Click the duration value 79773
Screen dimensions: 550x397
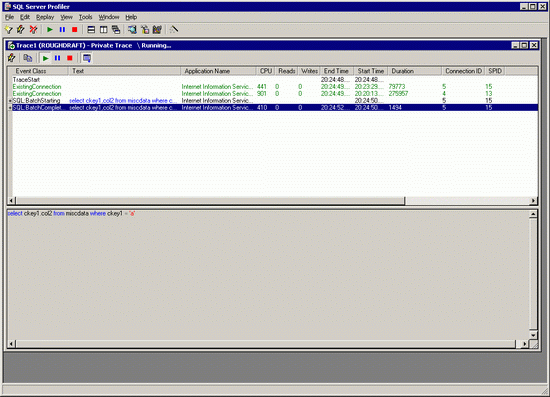tap(397, 87)
